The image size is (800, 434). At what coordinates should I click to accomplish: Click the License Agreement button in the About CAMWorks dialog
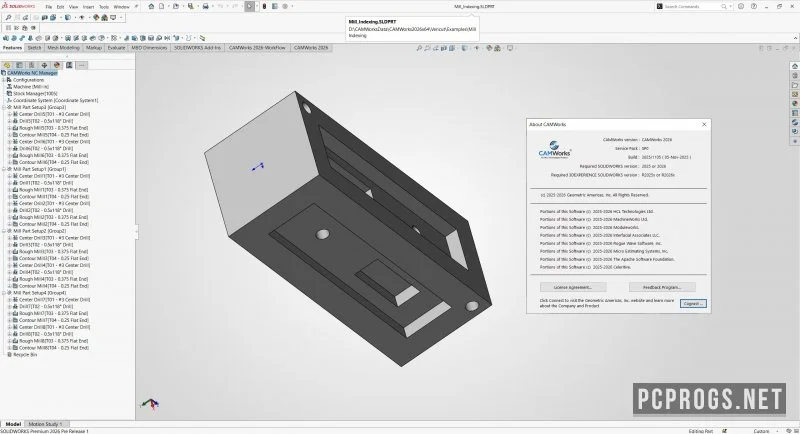[x=573, y=288]
